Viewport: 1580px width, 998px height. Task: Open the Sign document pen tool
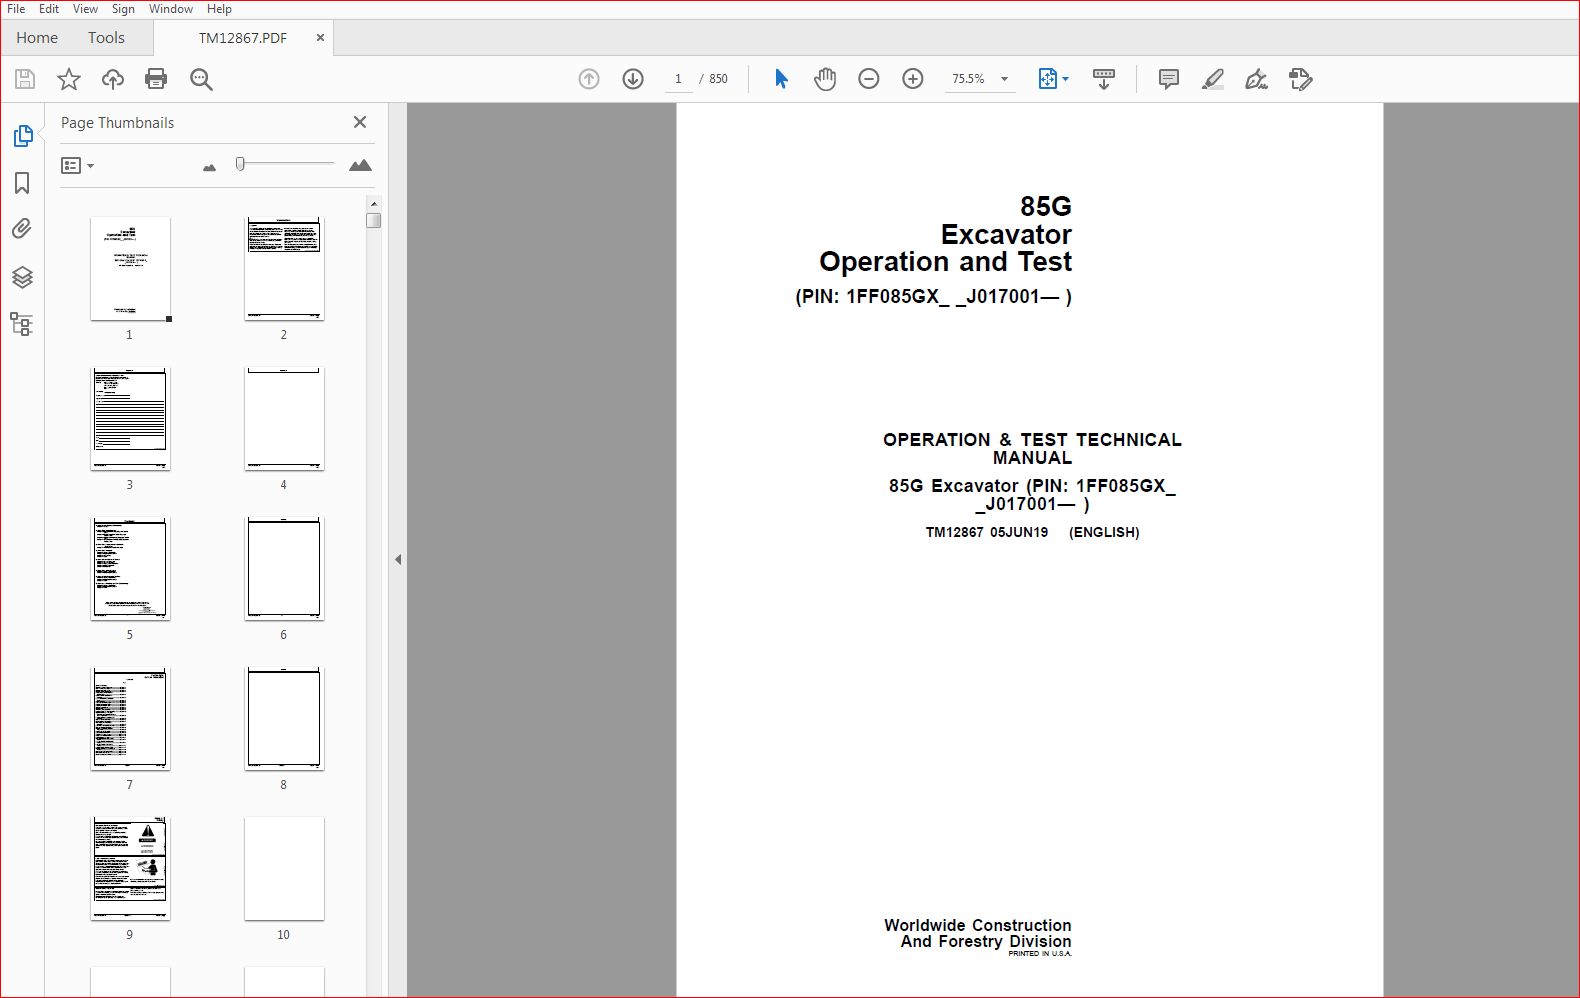point(1256,79)
